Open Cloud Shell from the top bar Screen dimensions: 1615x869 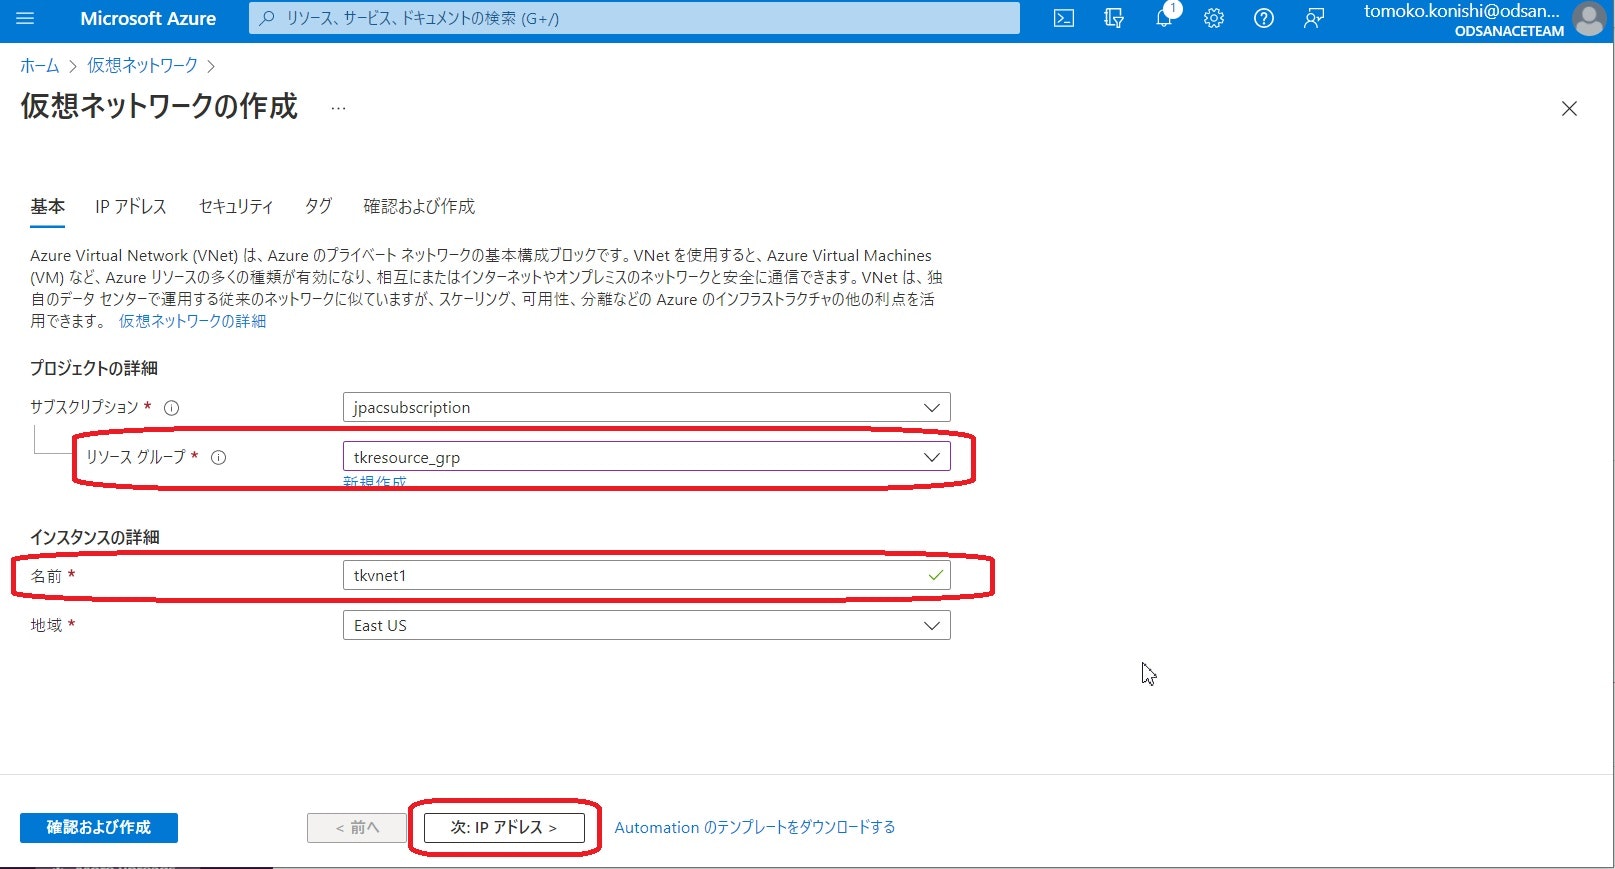coord(1064,18)
